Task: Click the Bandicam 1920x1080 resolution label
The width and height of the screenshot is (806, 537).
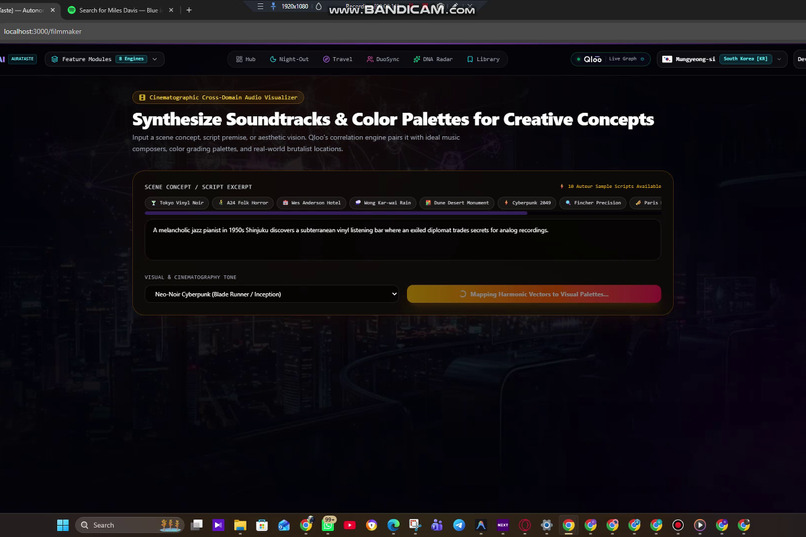Action: (295, 6)
